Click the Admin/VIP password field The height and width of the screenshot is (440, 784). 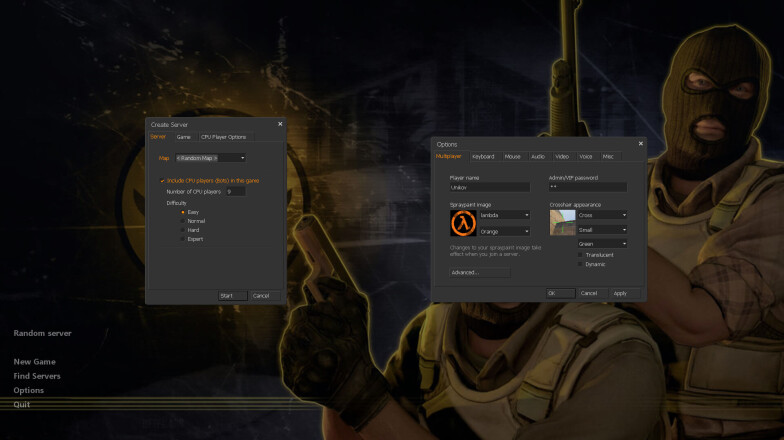pos(588,187)
